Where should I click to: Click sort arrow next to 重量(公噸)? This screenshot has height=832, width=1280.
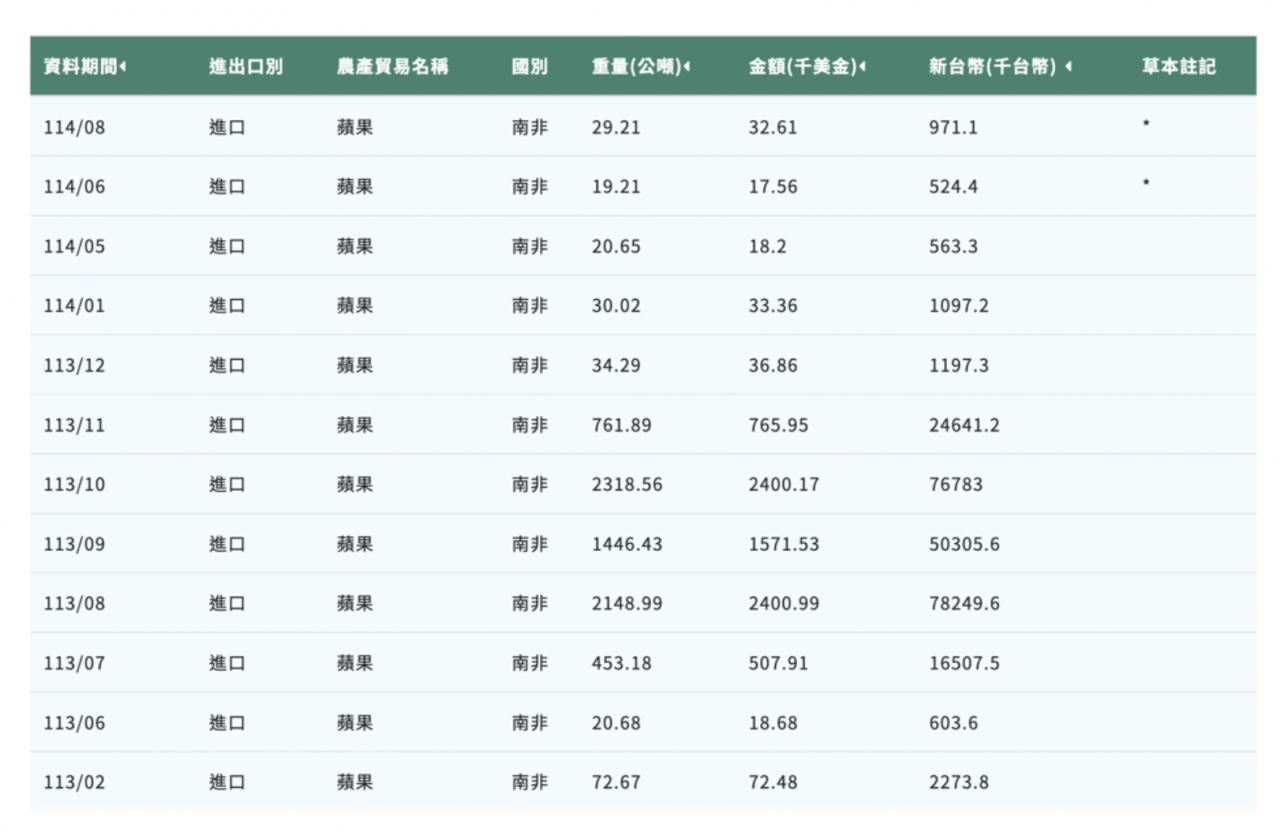(687, 67)
